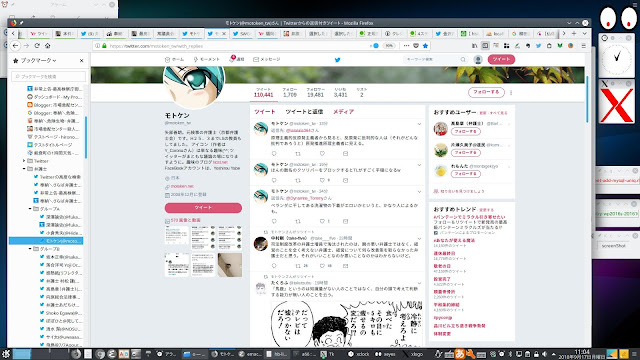Like the first モトケン tweet
Screen dimensions: 640x360
pyautogui.click(x=322, y=153)
